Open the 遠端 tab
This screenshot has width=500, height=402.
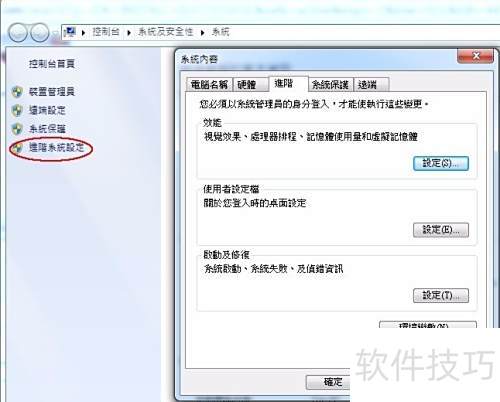pos(371,85)
